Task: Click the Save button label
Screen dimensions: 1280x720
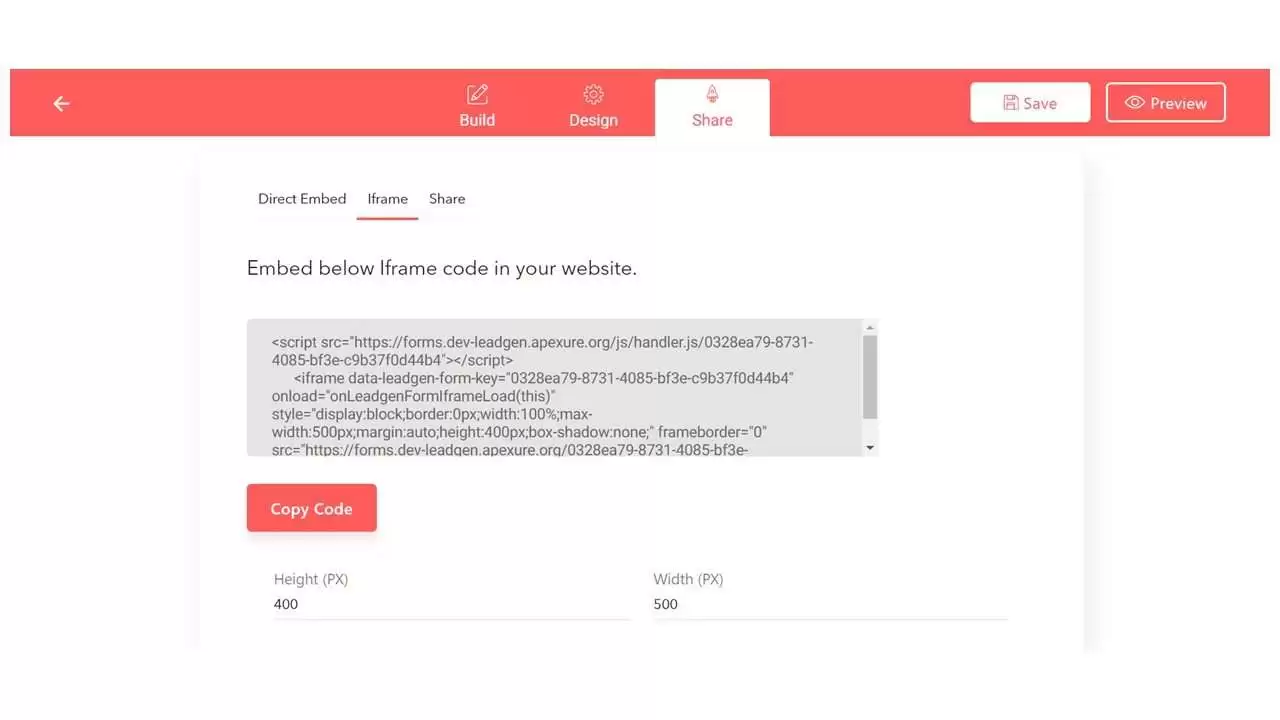Action: [1040, 103]
